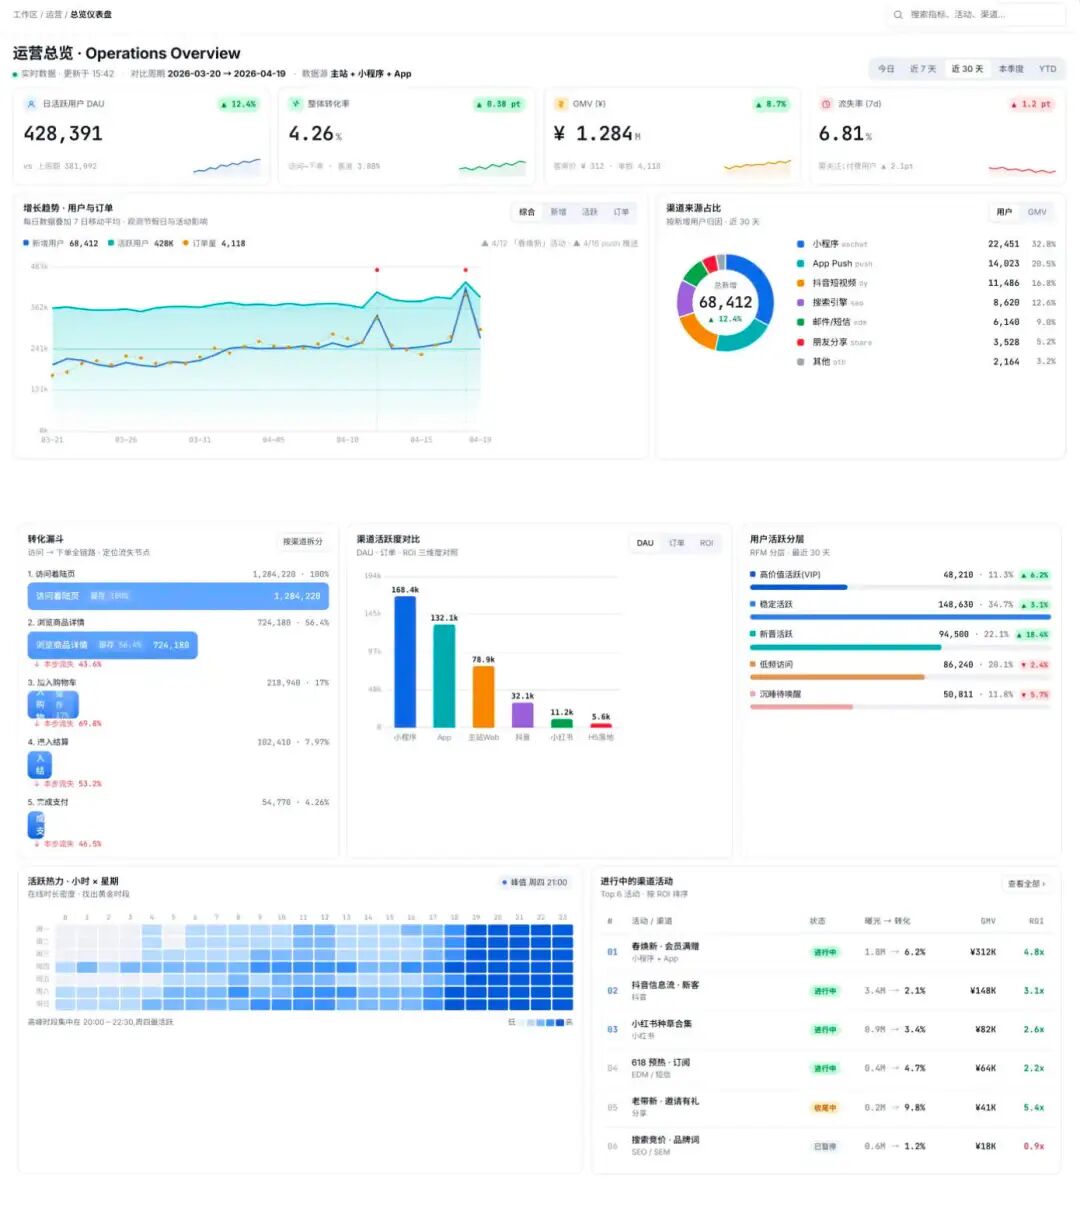Toggle the 订单量 legend series
The height and width of the screenshot is (1231, 1080).
(214, 243)
